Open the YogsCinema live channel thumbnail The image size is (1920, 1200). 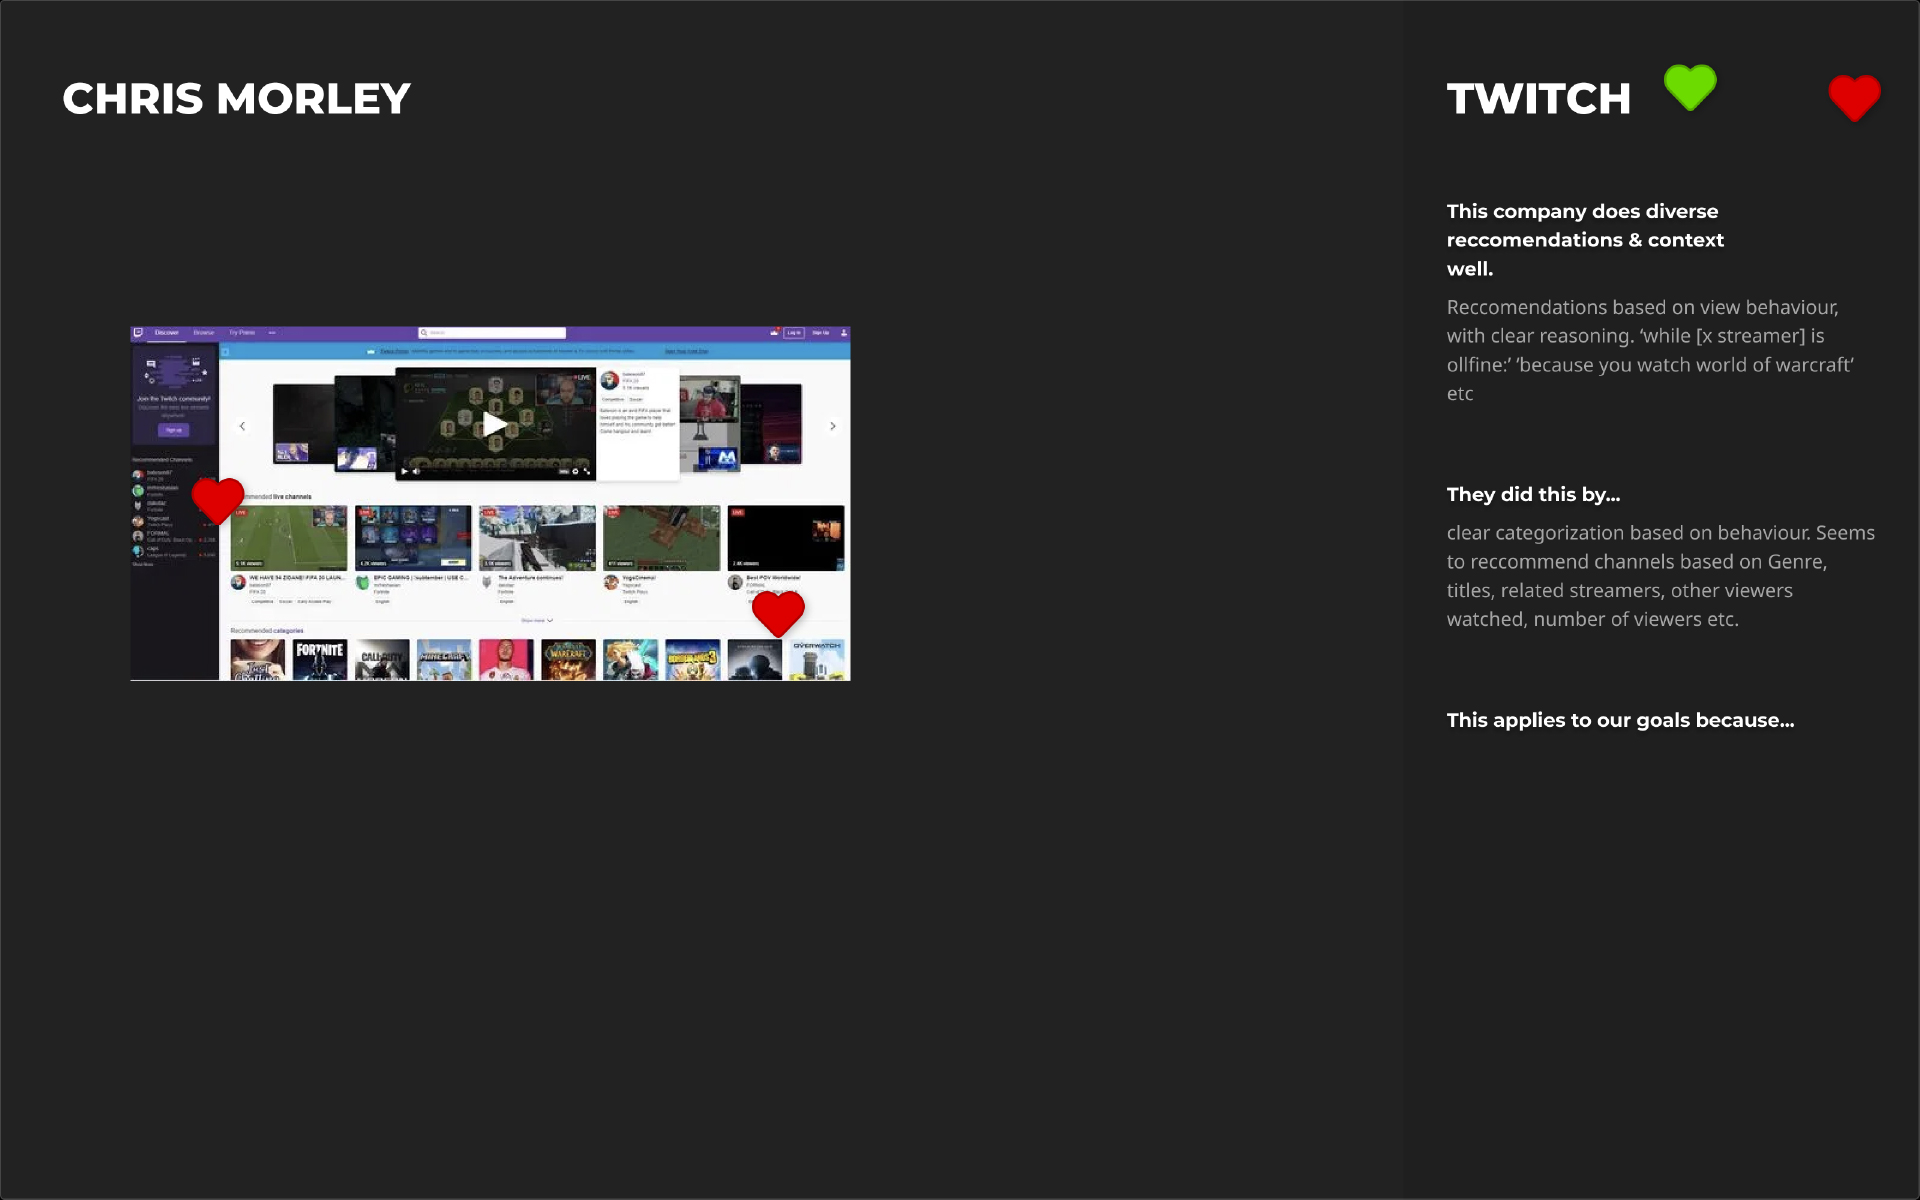(661, 538)
